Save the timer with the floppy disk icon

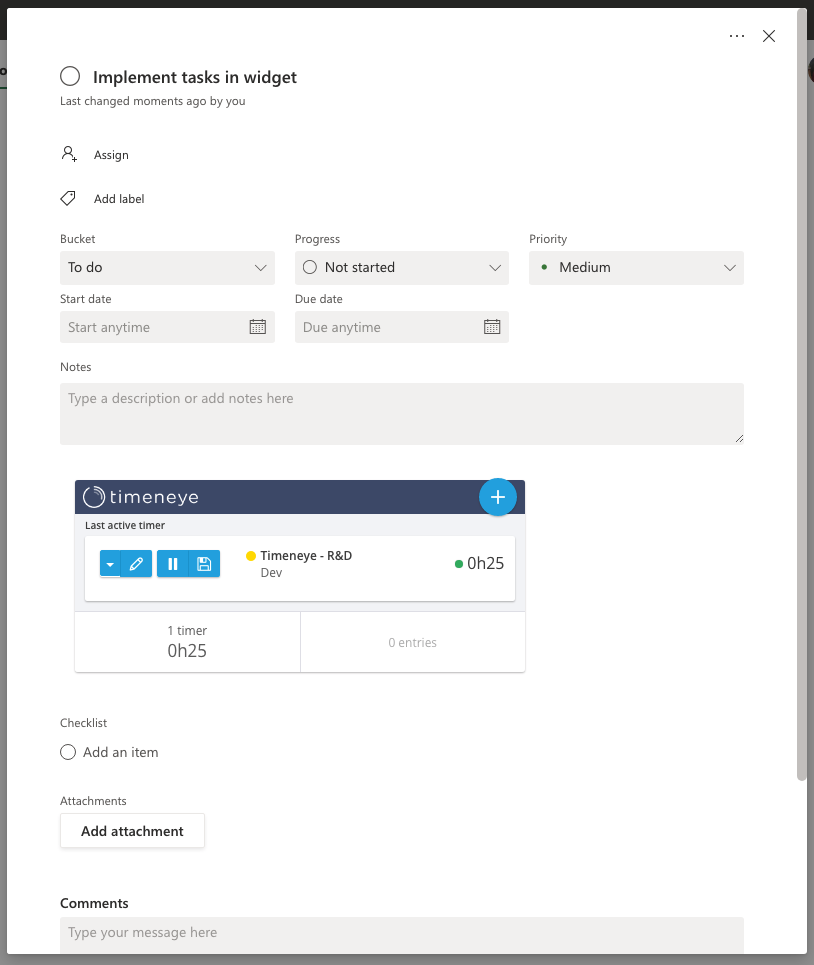click(x=203, y=563)
